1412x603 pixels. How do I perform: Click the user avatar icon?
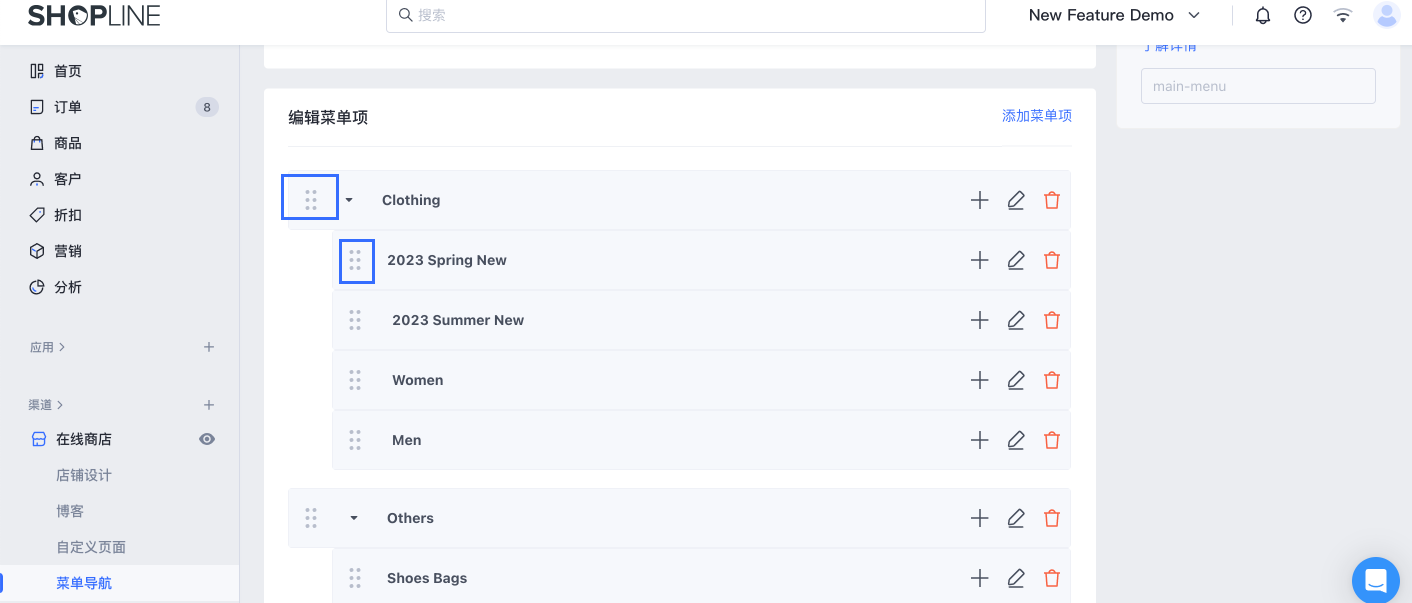point(1386,15)
